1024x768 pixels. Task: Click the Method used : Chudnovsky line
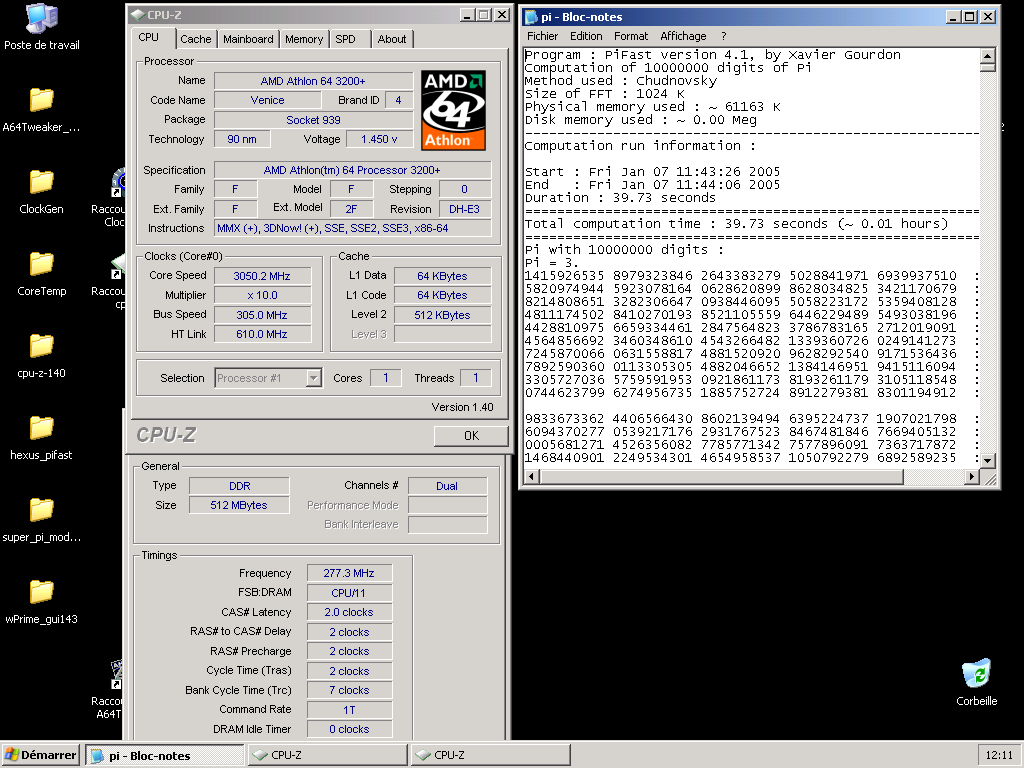pos(621,81)
